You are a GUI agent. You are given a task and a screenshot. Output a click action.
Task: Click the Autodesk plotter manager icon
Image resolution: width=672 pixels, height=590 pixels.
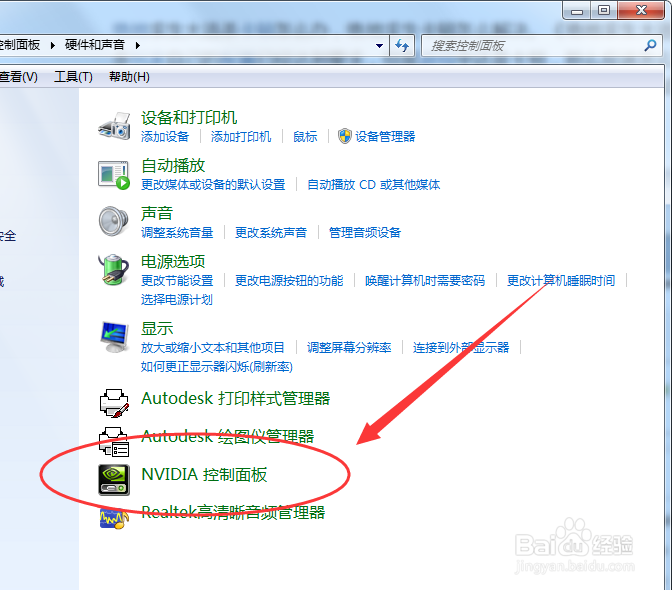click(x=114, y=441)
